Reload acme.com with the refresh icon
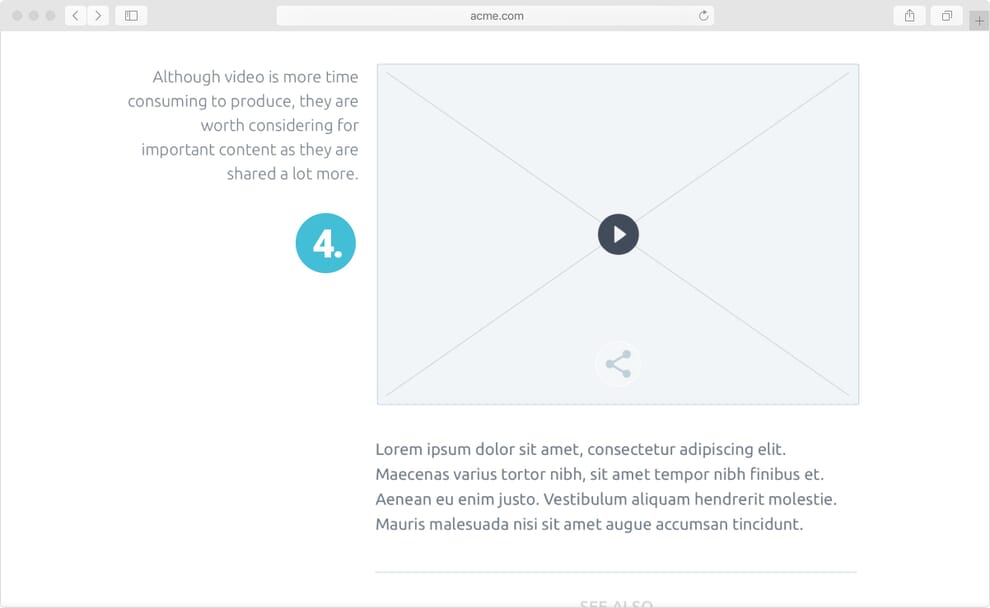This screenshot has width=990, height=608. click(x=703, y=15)
